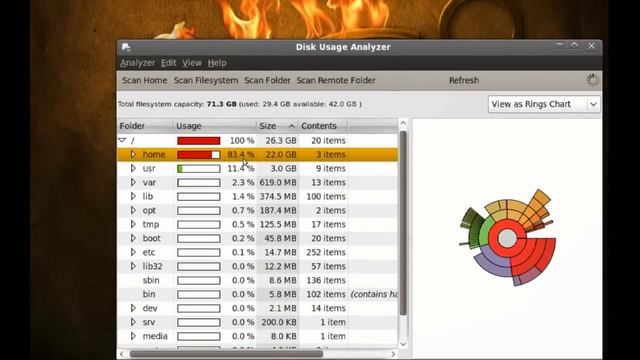Expand the opt folder
This screenshot has height=360, width=640.
(133, 210)
